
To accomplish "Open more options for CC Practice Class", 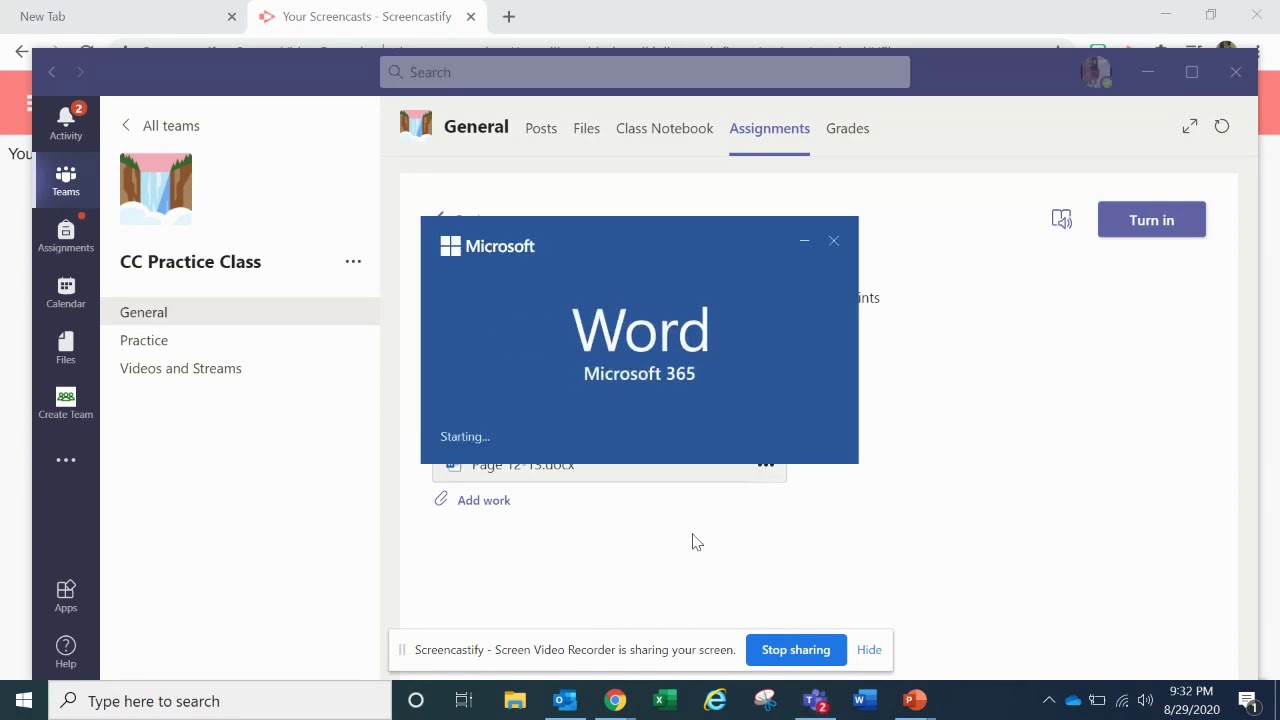I will point(353,261).
